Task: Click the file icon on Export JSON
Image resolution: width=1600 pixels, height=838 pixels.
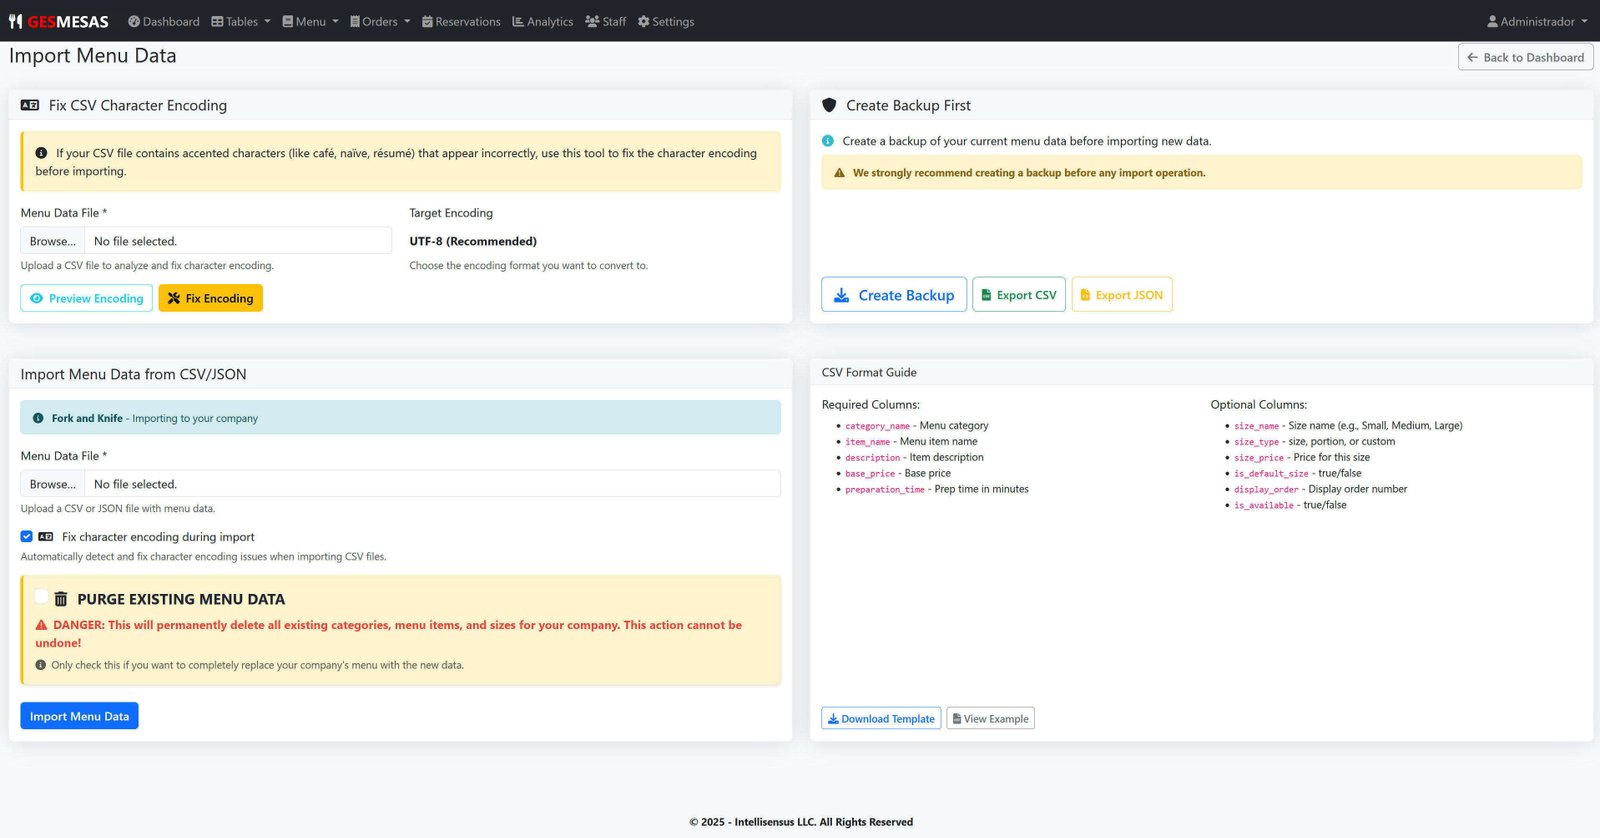Action: point(1085,295)
